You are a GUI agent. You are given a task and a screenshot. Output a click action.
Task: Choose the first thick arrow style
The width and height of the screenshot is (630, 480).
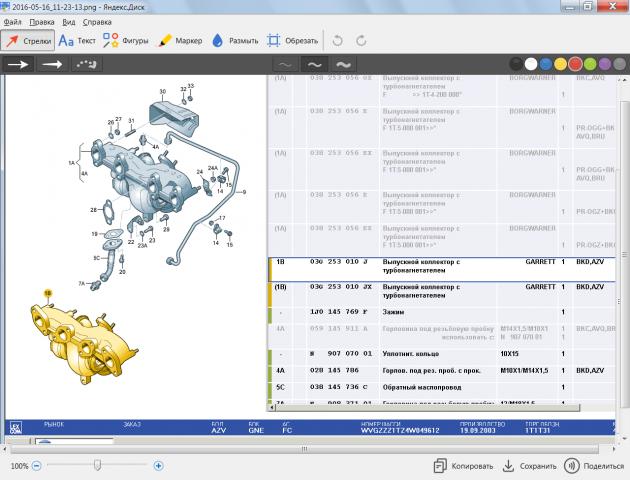click(x=18, y=64)
